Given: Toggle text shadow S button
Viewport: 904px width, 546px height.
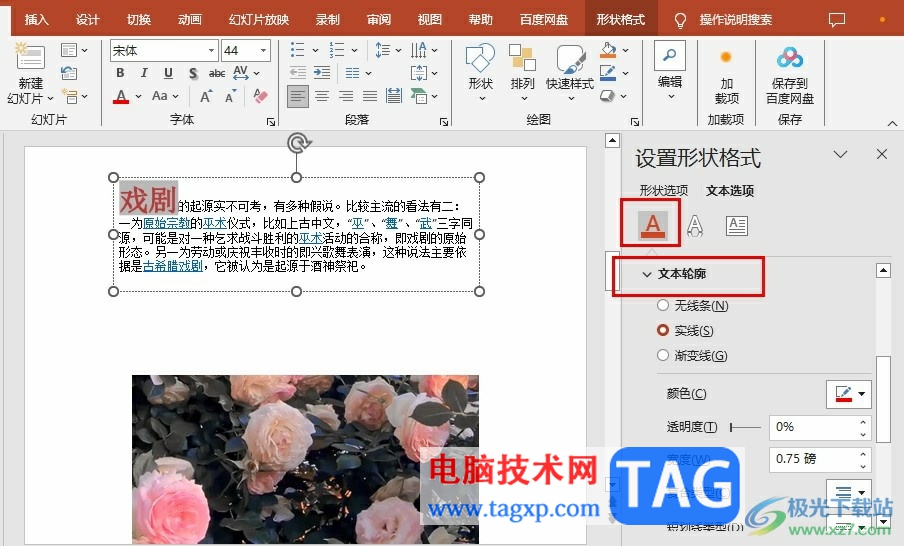Looking at the screenshot, I should [193, 73].
